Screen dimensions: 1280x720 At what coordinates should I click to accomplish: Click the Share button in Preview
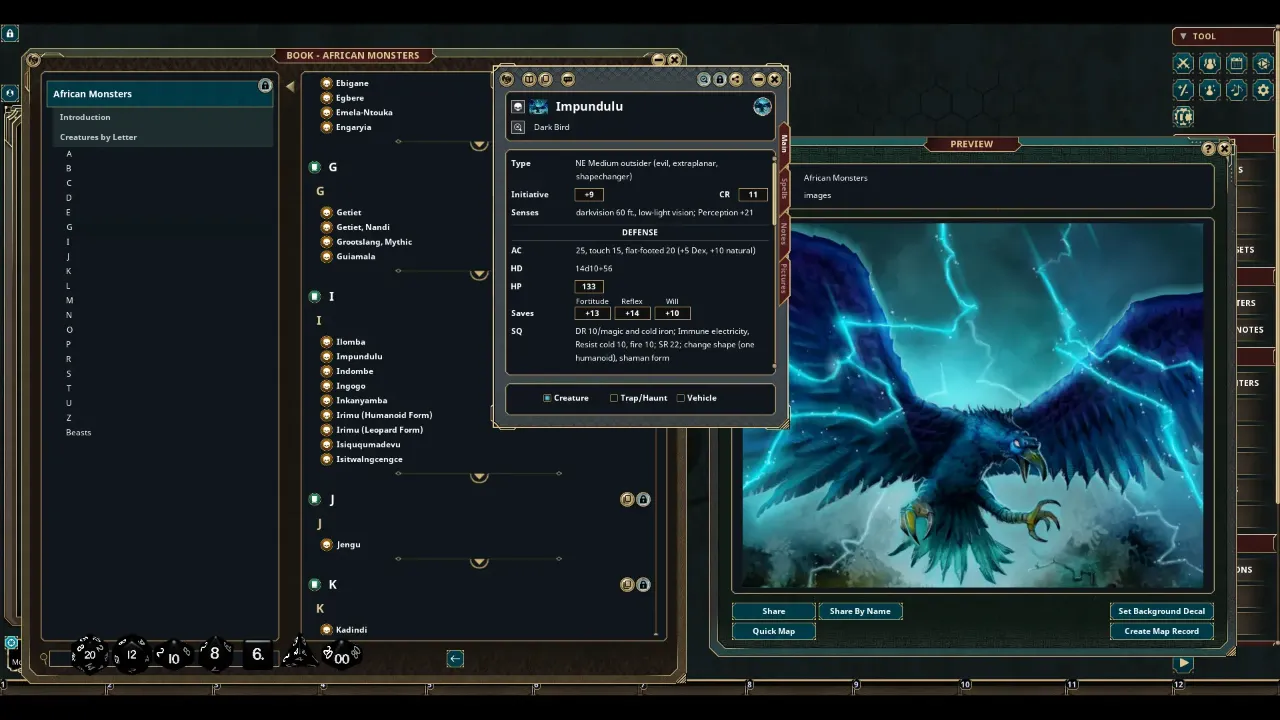tap(774, 611)
